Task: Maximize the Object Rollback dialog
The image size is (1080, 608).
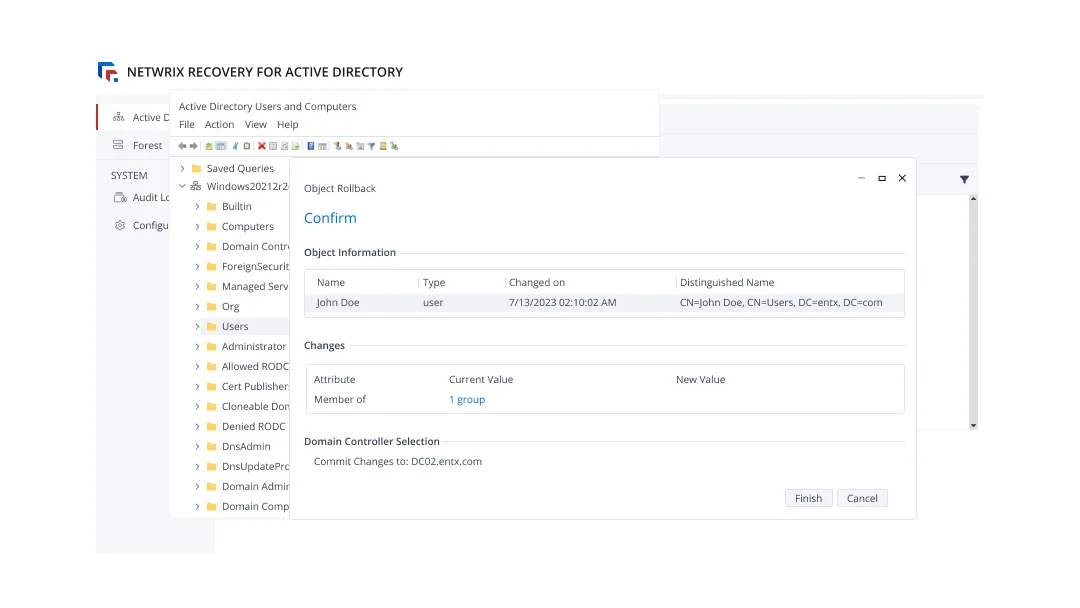Action: [882, 178]
